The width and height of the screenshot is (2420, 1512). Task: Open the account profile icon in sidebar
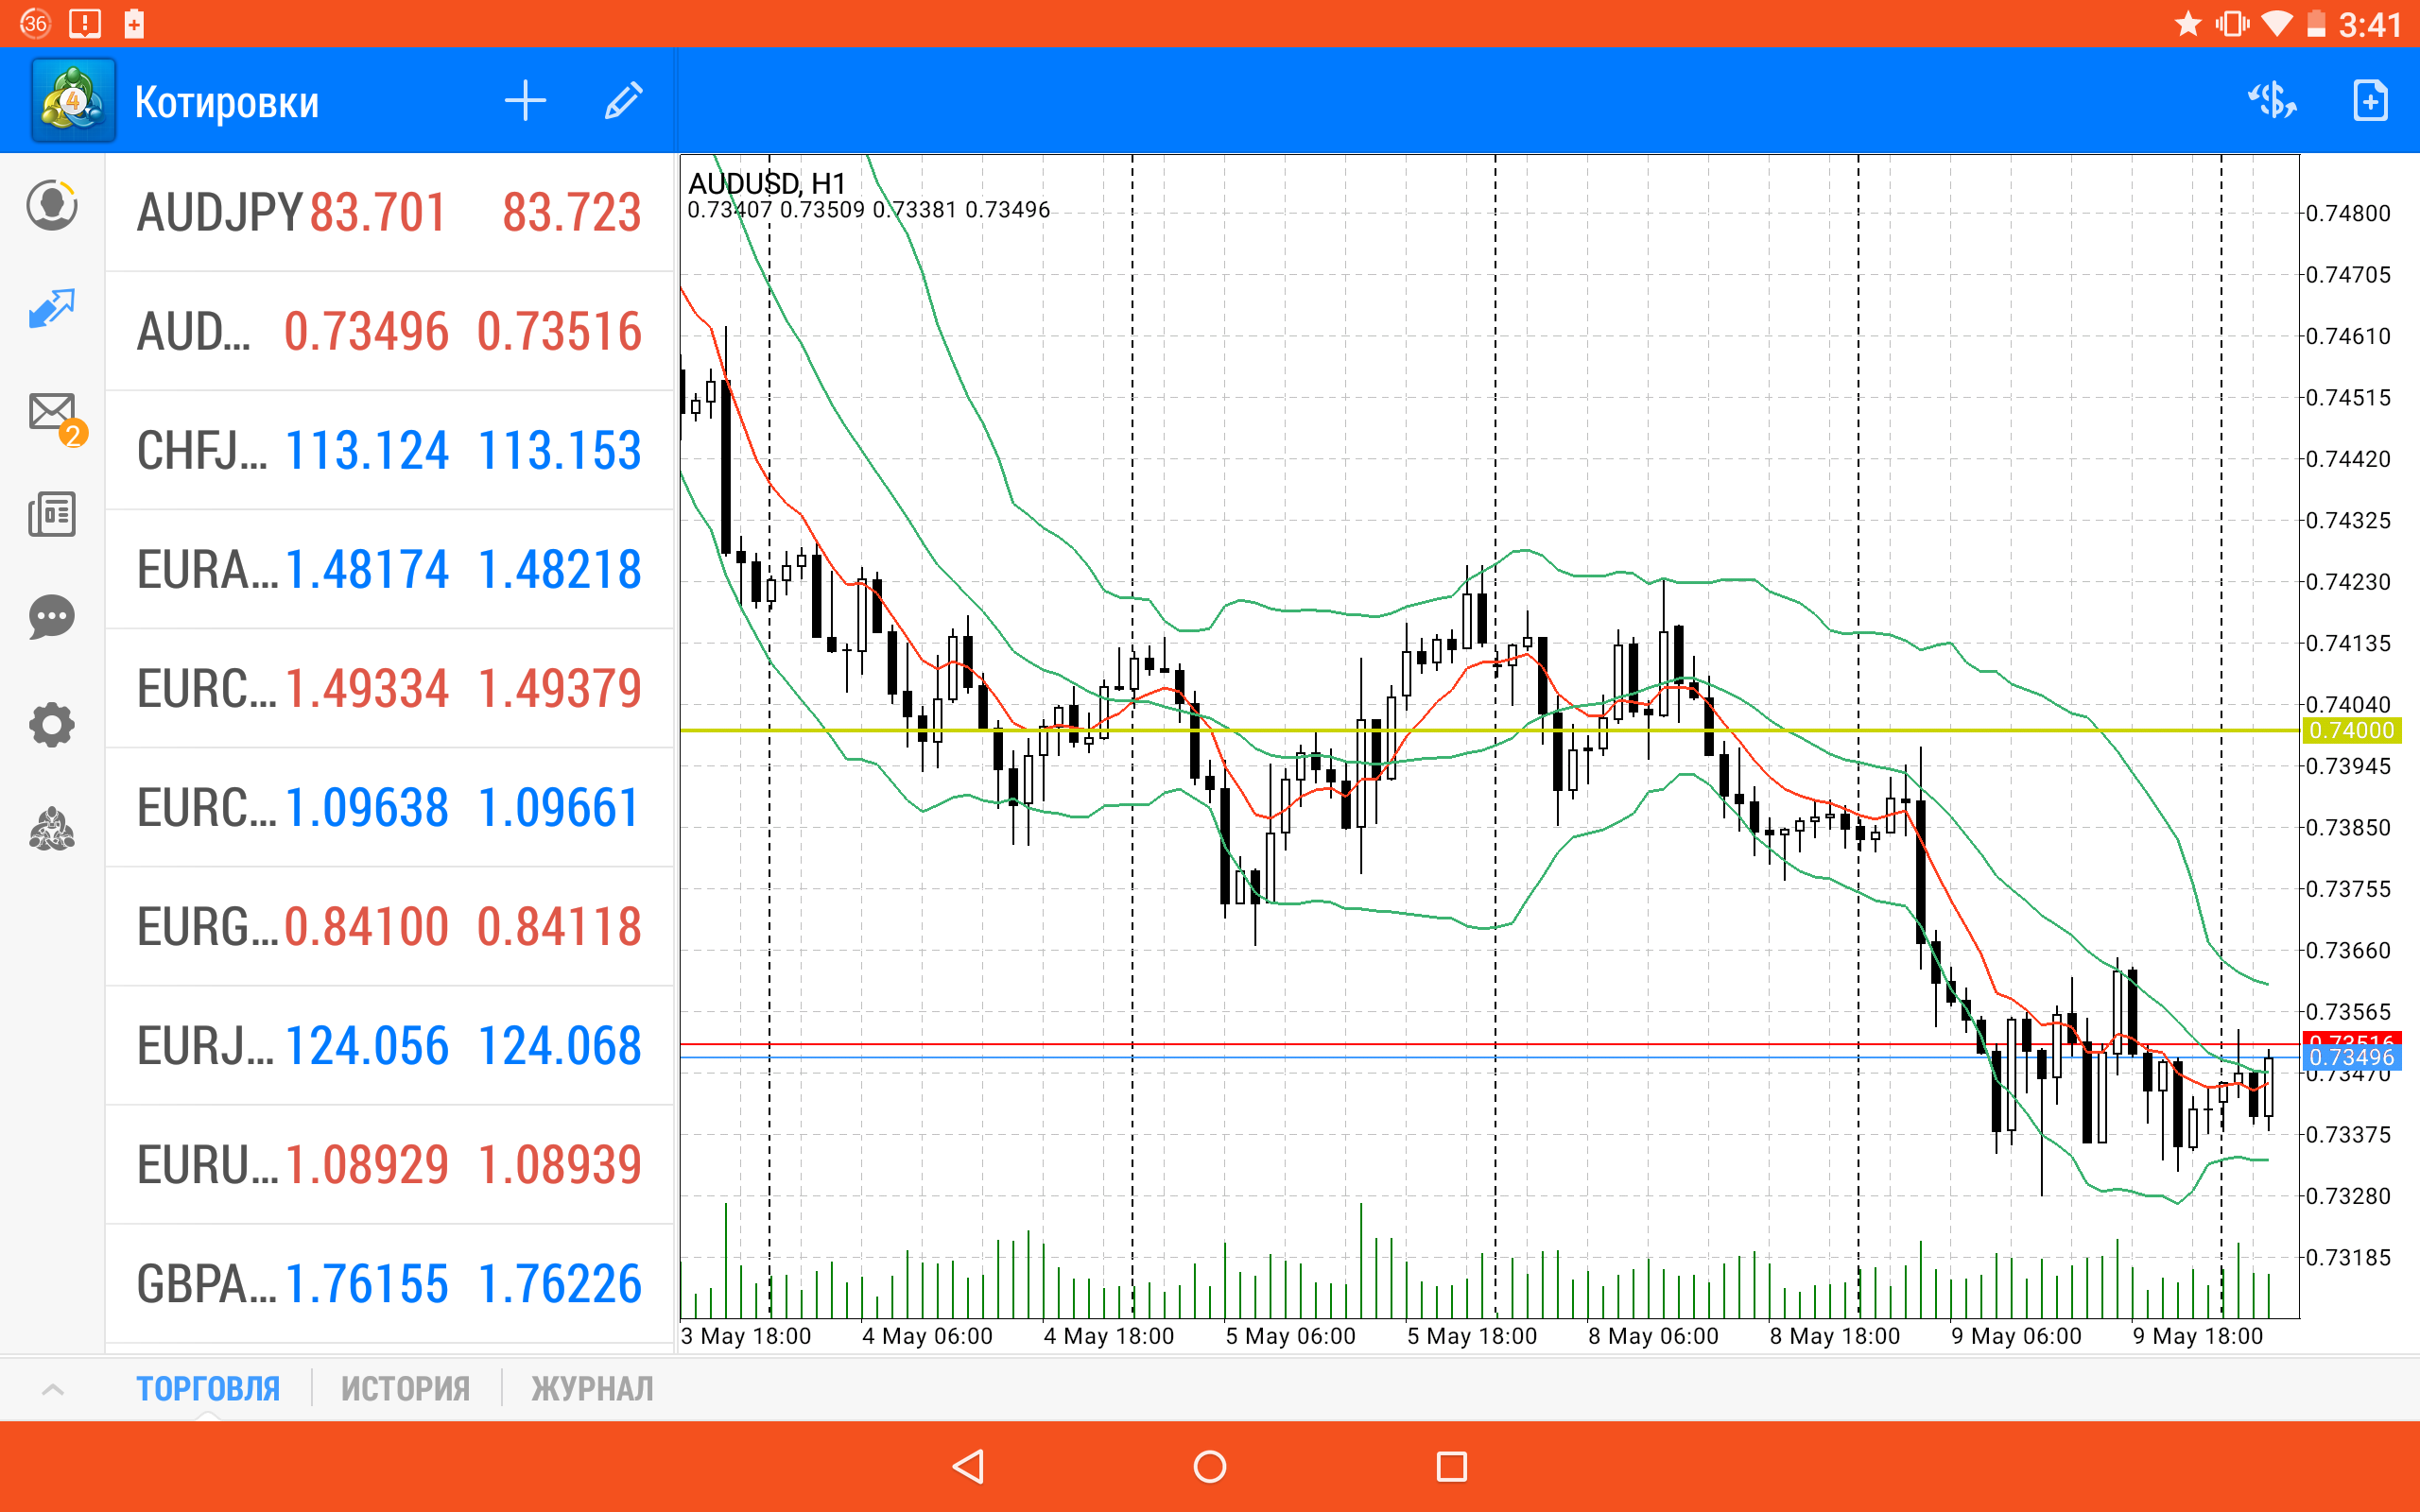[x=52, y=205]
